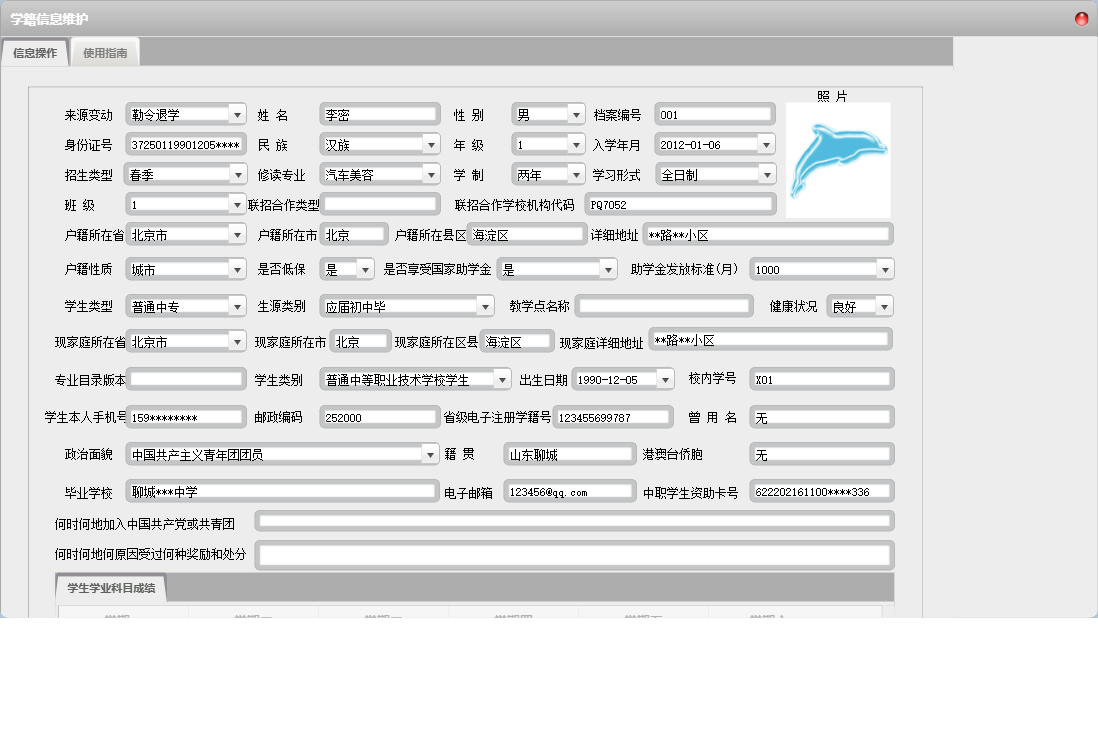Click the 档案编号 field showing 001
Viewport: 1098px width, 752px height.
pos(715,115)
